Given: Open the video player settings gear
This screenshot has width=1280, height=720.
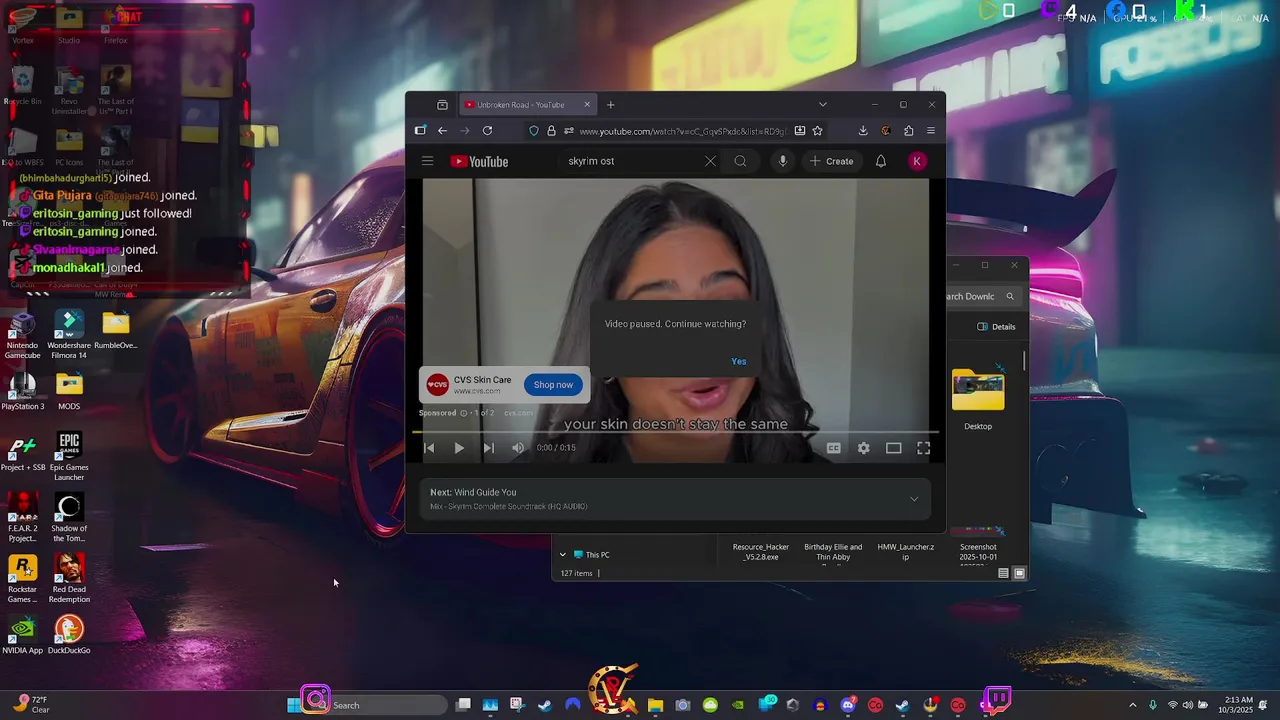Looking at the screenshot, I should tap(863, 448).
